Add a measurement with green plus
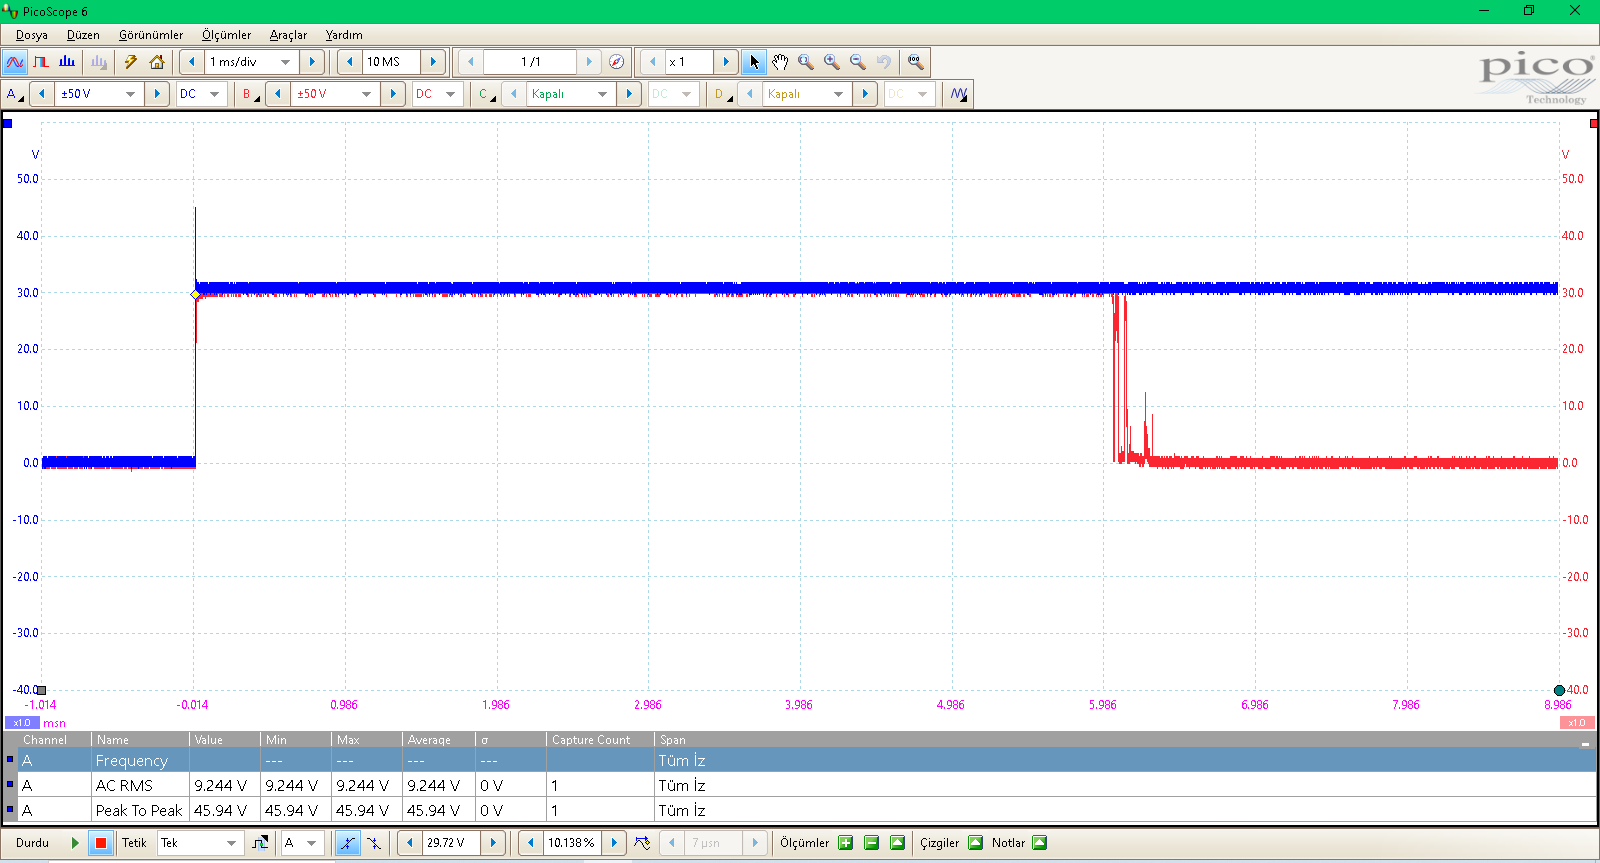Viewport: 1600px width, 863px height. coord(846,843)
